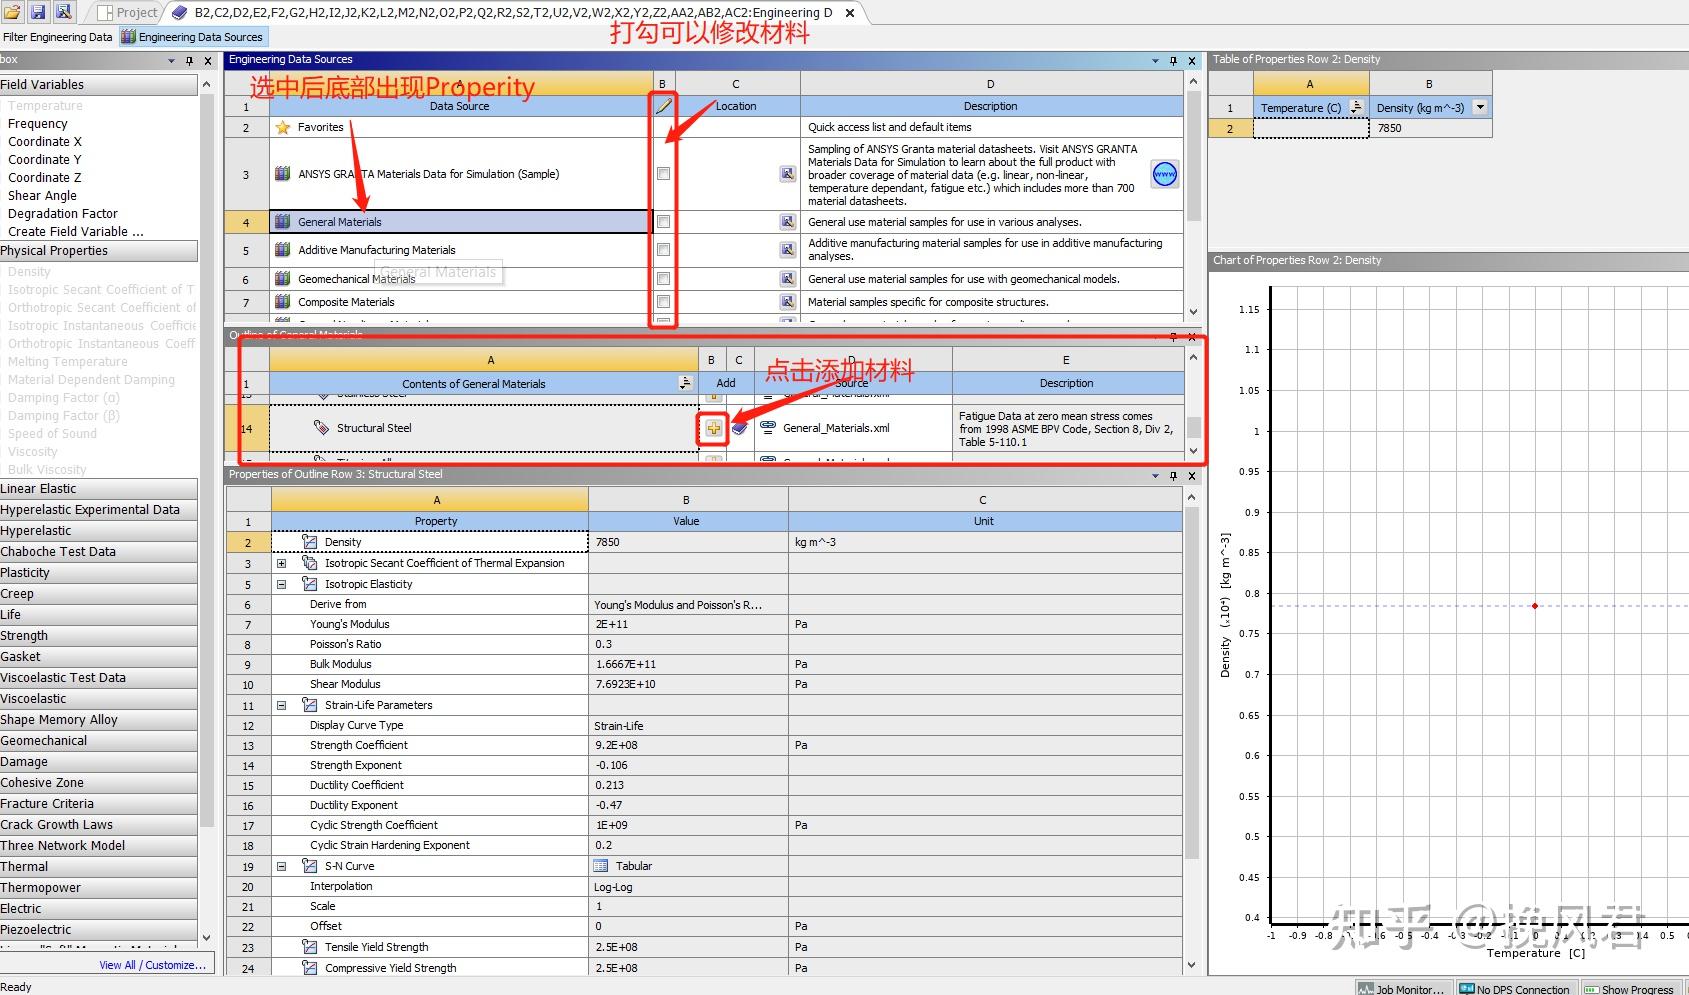The width and height of the screenshot is (1689, 995).
Task: Click the blue book icon beside Structural Steel
Action: (739, 428)
